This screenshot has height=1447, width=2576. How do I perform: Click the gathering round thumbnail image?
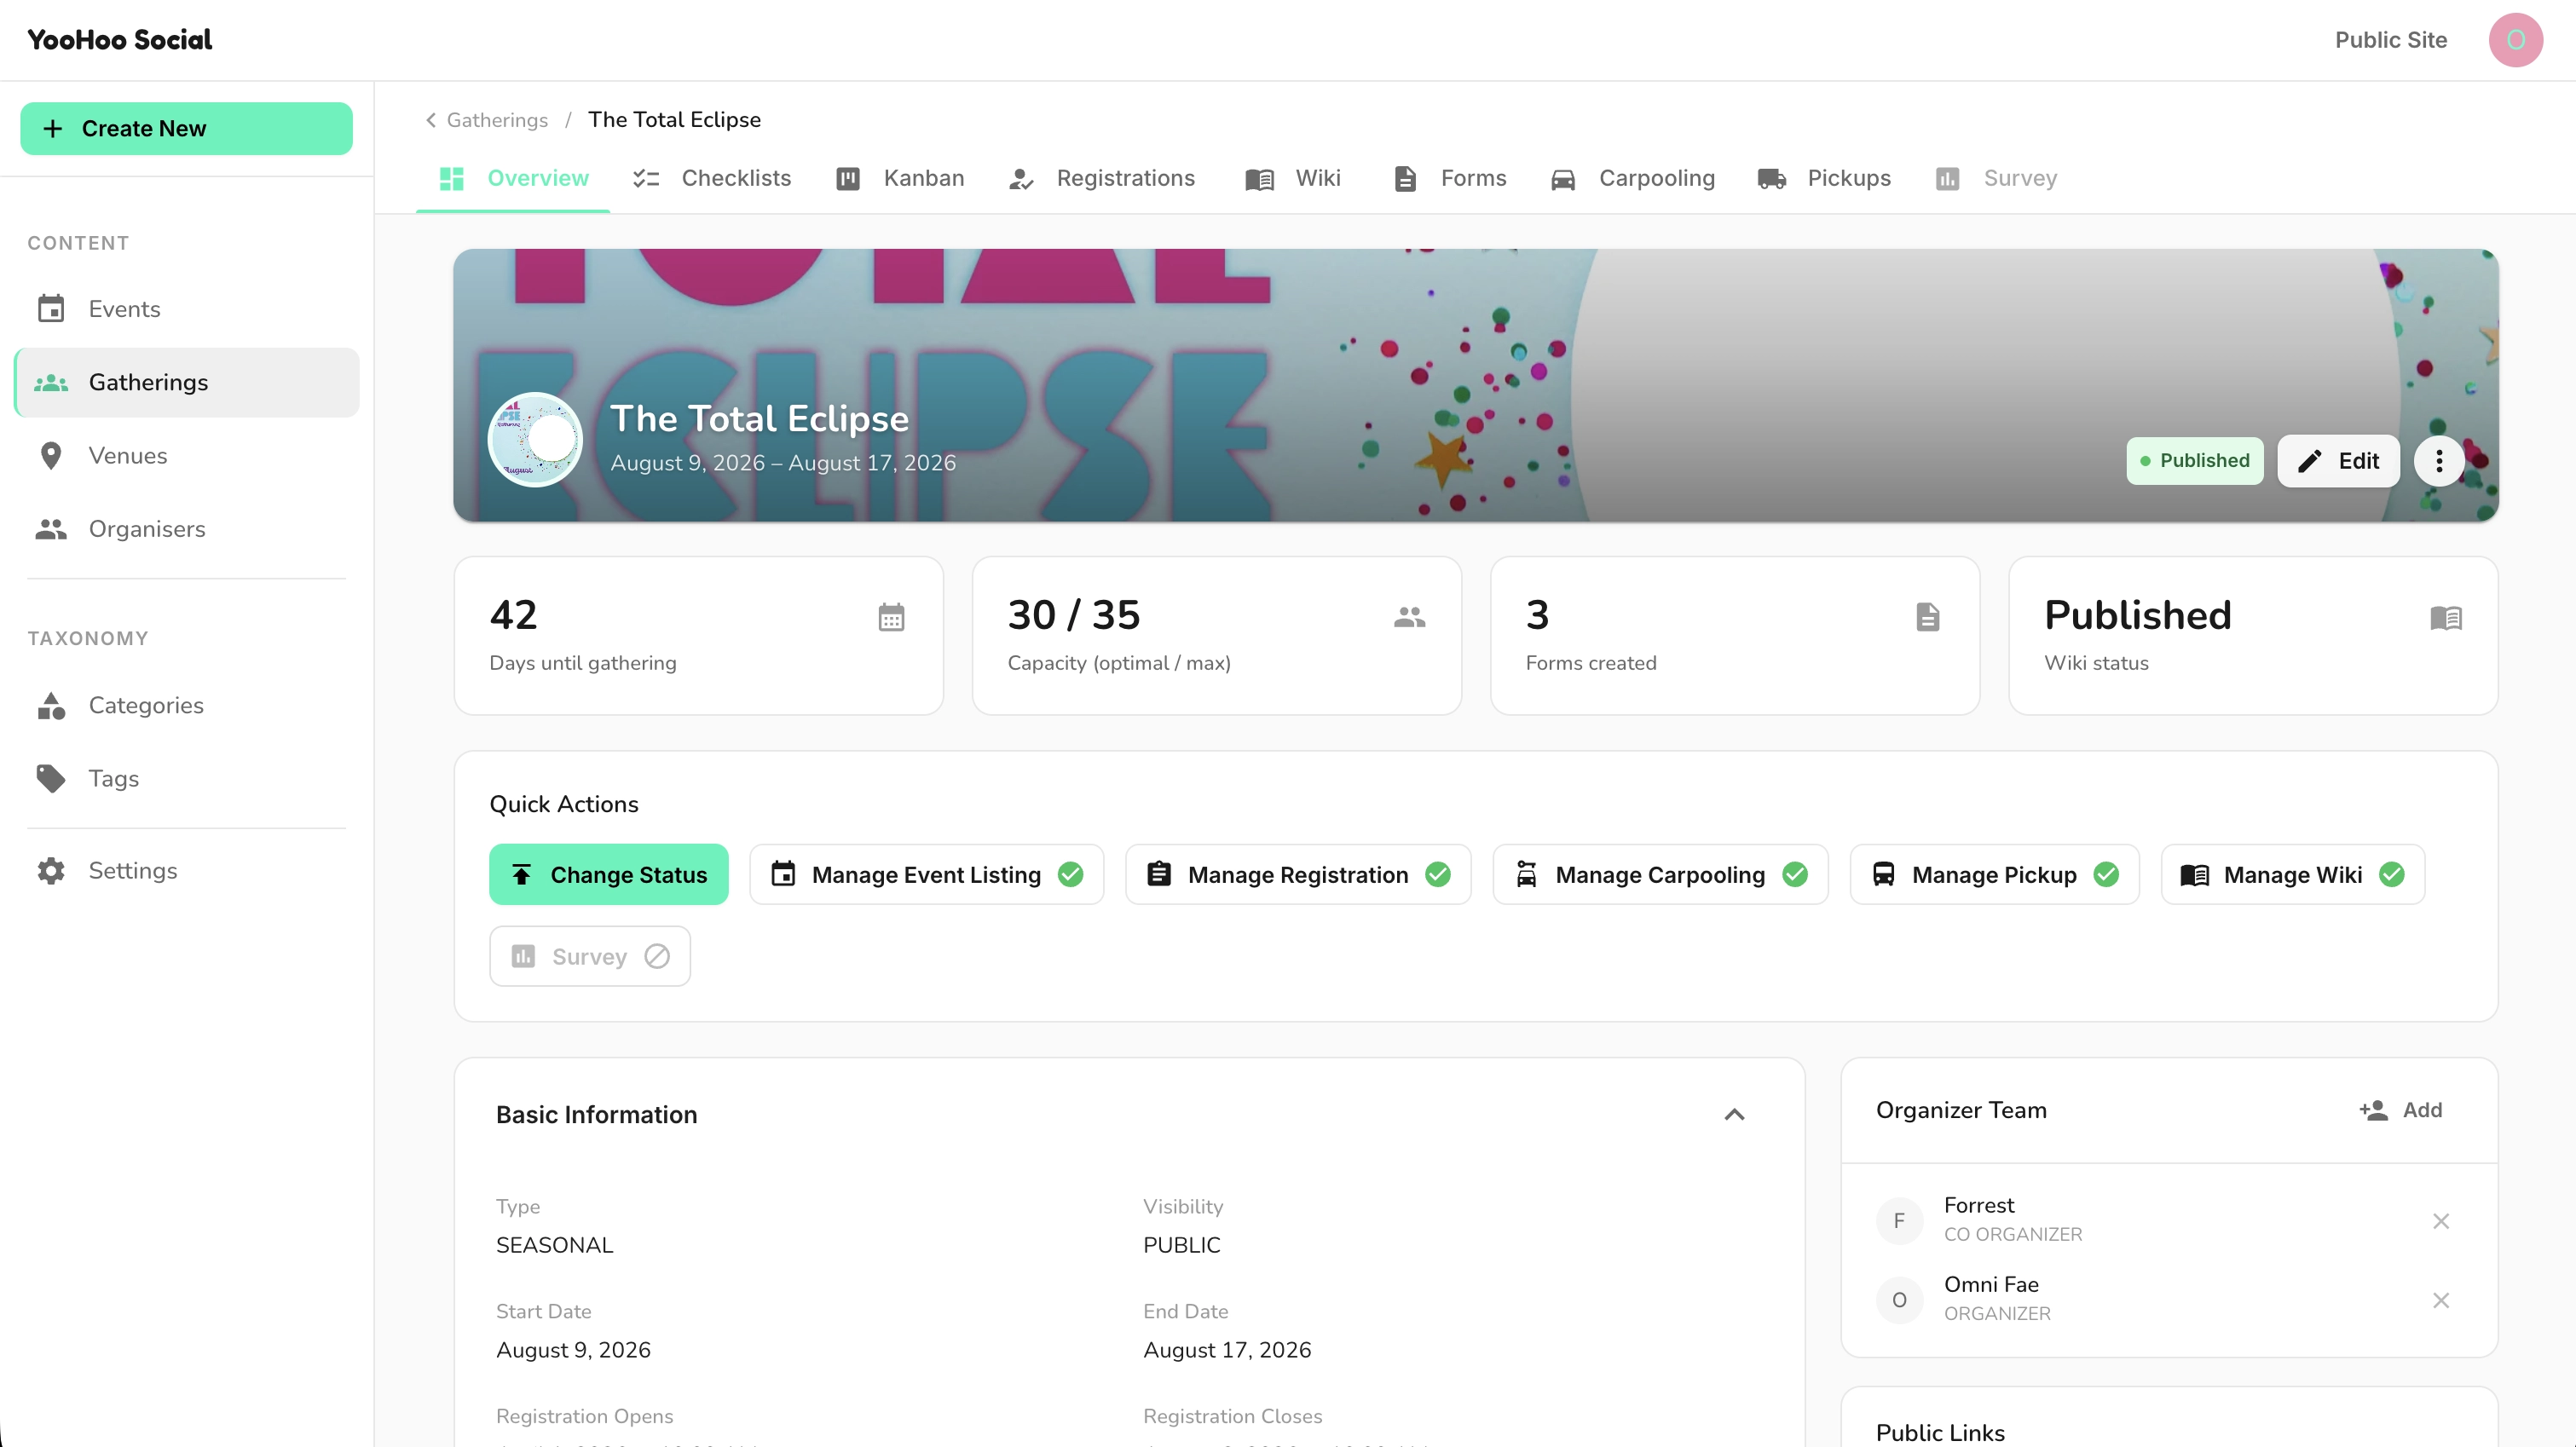(x=535, y=440)
